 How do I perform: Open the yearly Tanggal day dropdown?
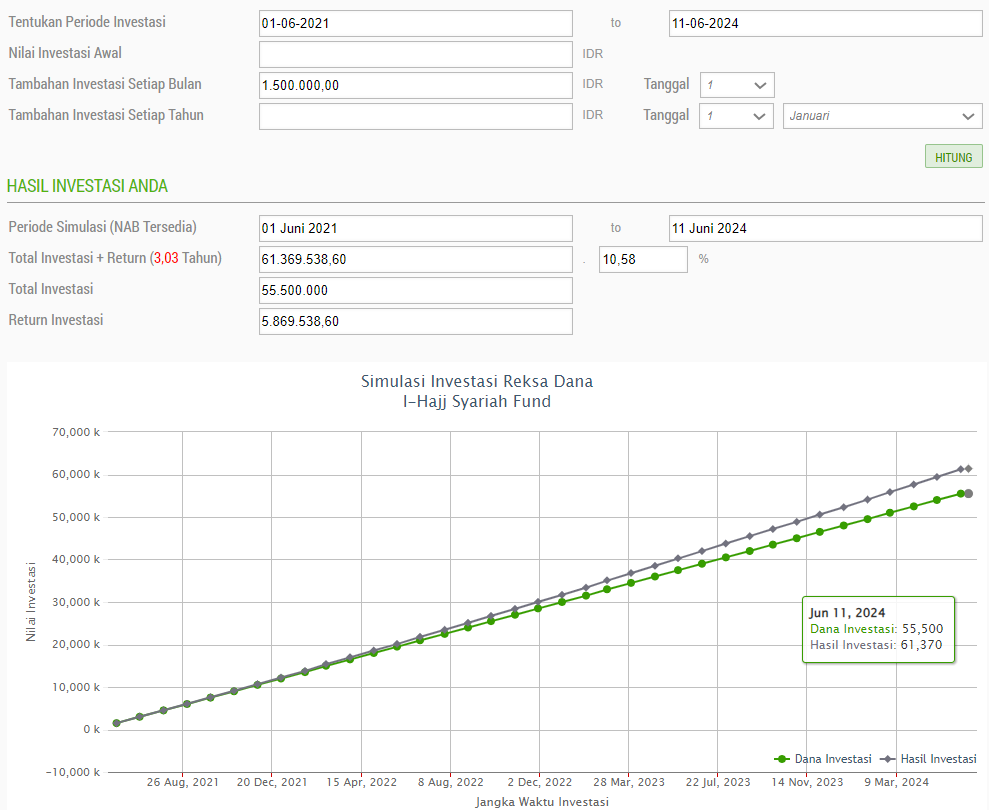coord(736,116)
